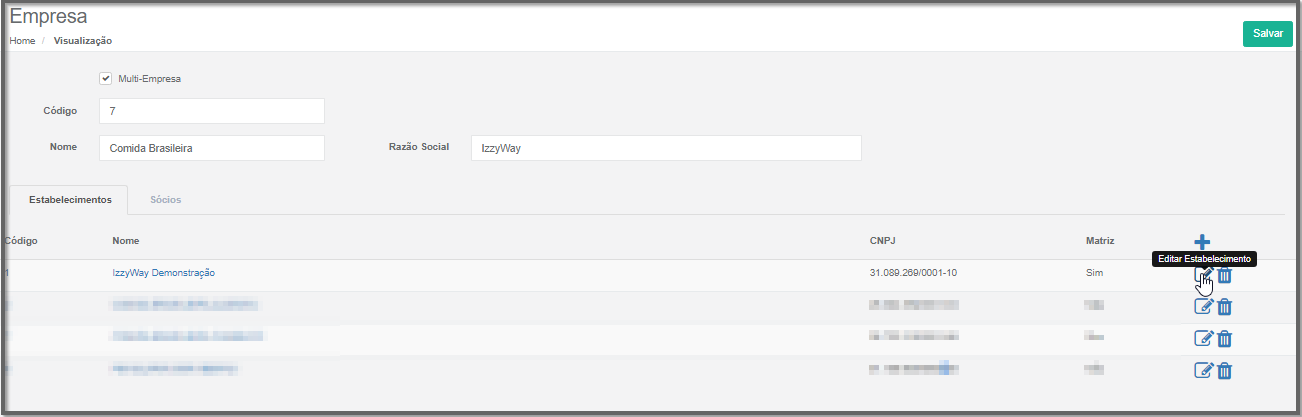
Task: Edit the IzzyWay Demonstração establishment
Action: tap(1204, 275)
